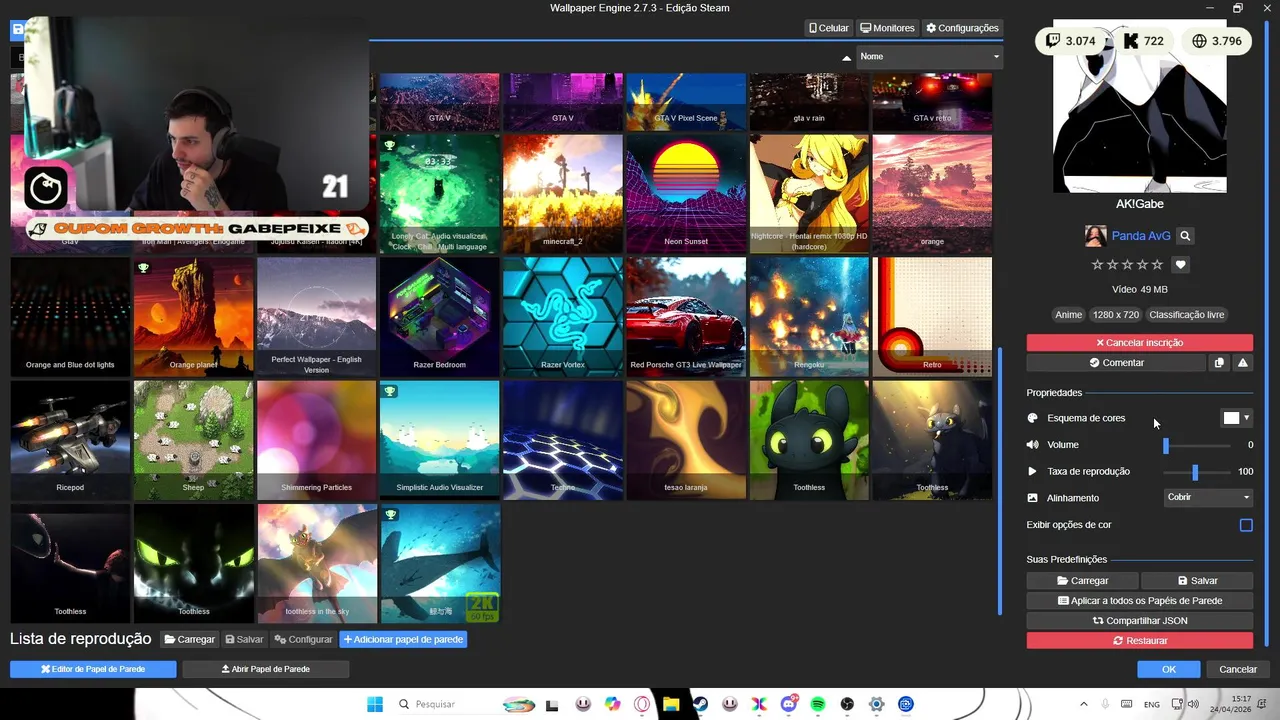Load a preset with Carregar under Suas Predefinições
Viewport: 1280px width, 720px height.
click(x=1082, y=581)
